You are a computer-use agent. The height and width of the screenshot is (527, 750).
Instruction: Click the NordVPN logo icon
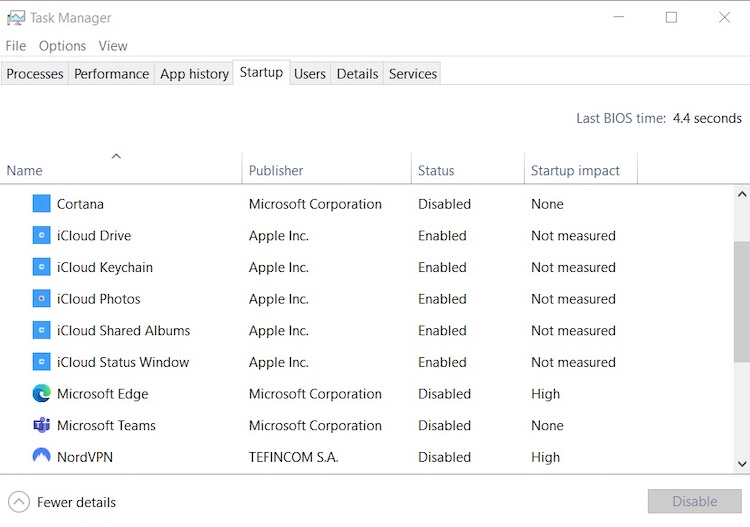pyautogui.click(x=42, y=455)
